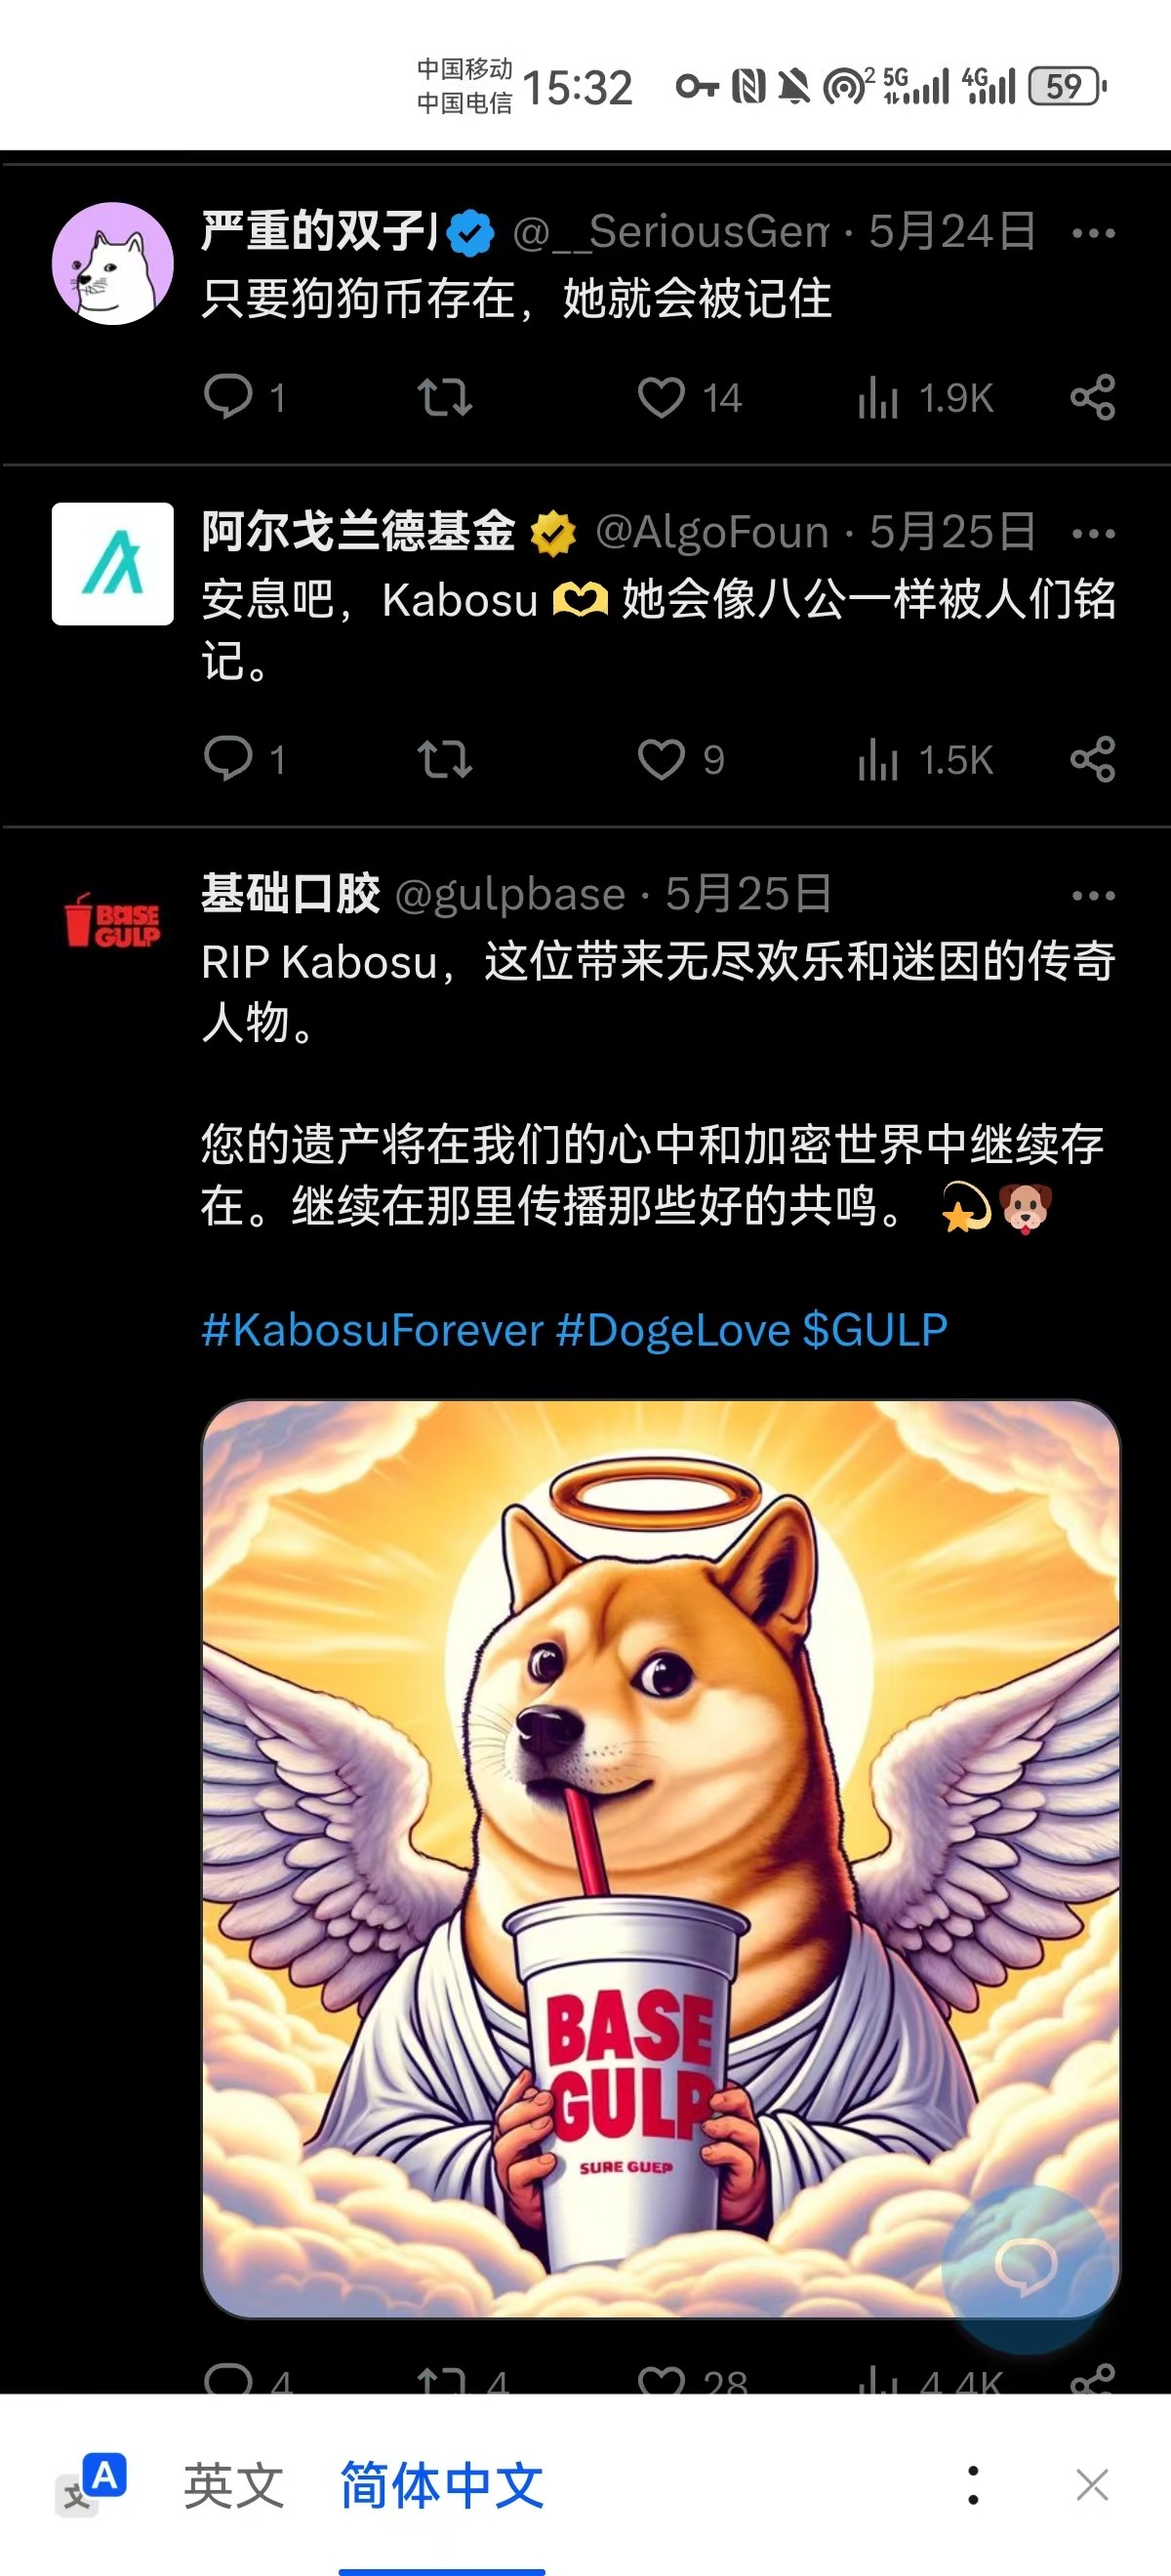The width and height of the screenshot is (1171, 2576).
Task: Open the $GULP cashtag link
Action: pos(875,1330)
